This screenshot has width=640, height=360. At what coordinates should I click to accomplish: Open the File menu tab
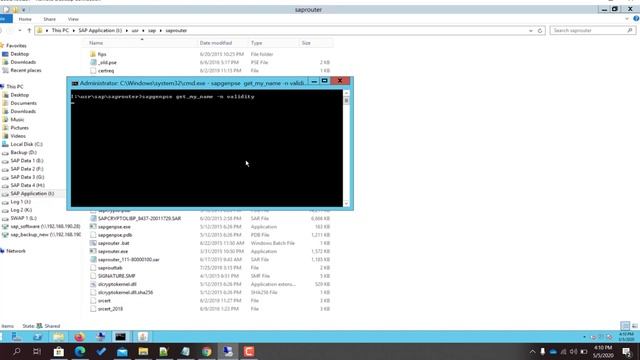point(6,19)
